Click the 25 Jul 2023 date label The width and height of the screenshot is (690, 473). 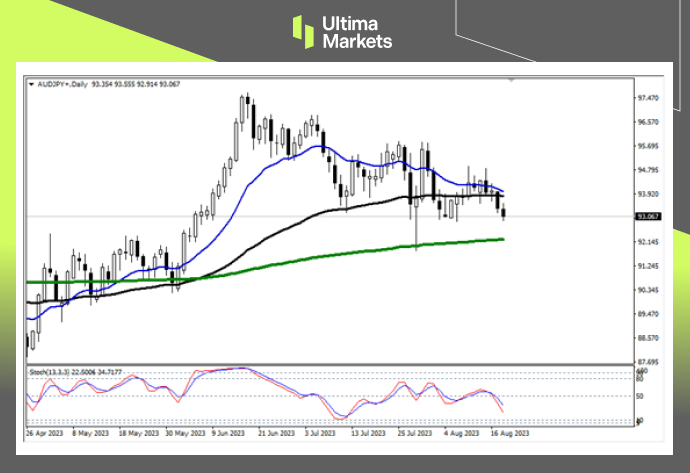click(x=415, y=433)
